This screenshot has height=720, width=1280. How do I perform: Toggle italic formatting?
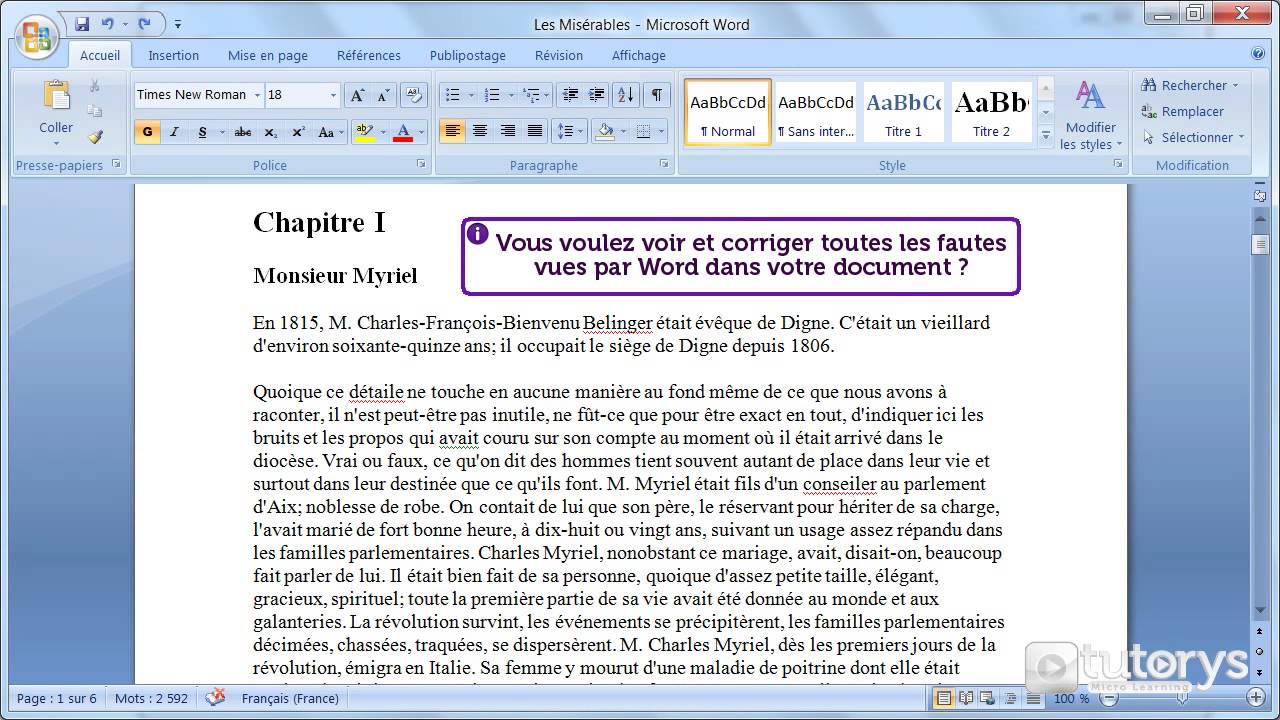(174, 132)
